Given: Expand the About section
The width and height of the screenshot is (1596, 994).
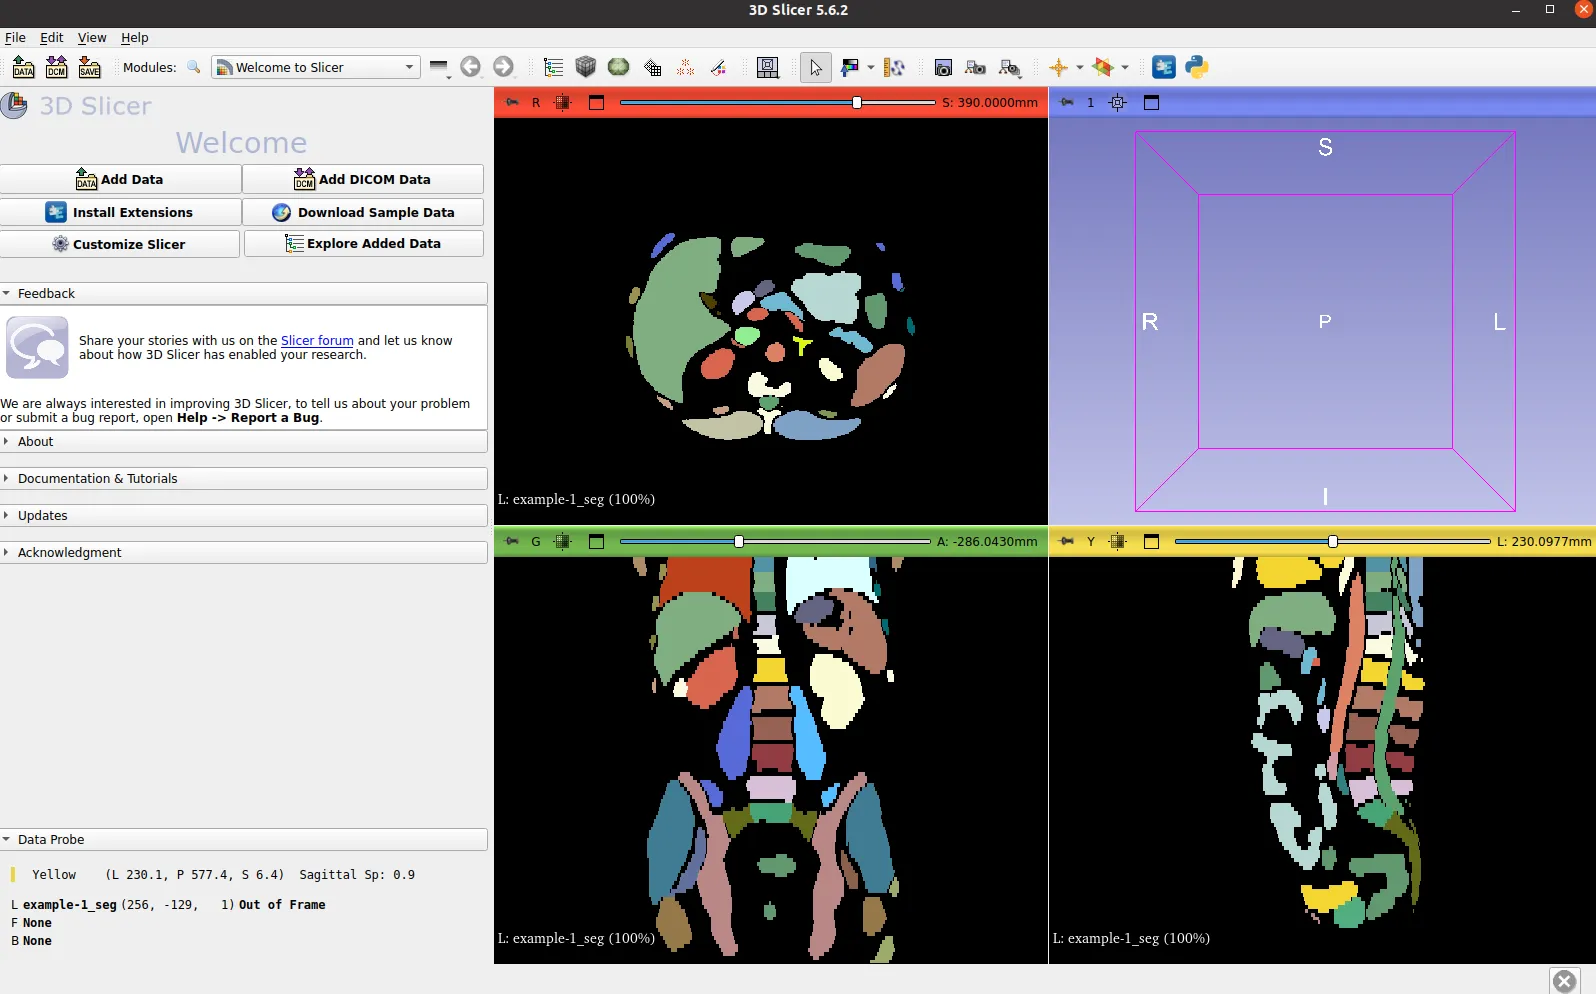Looking at the screenshot, I should pos(244,441).
